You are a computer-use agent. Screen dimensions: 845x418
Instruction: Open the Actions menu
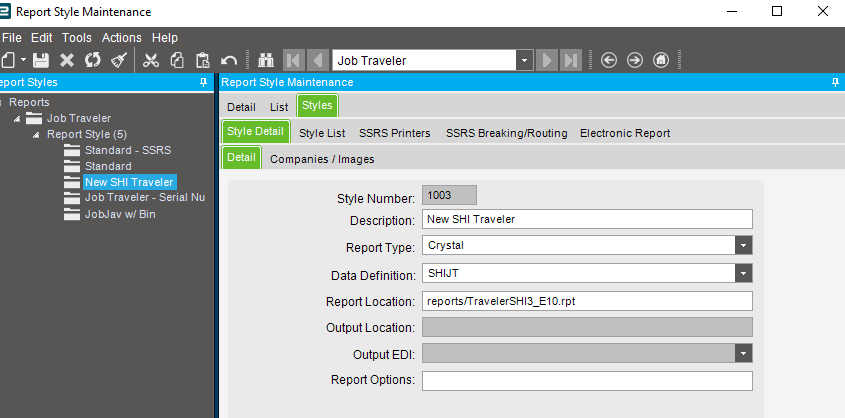[121, 38]
